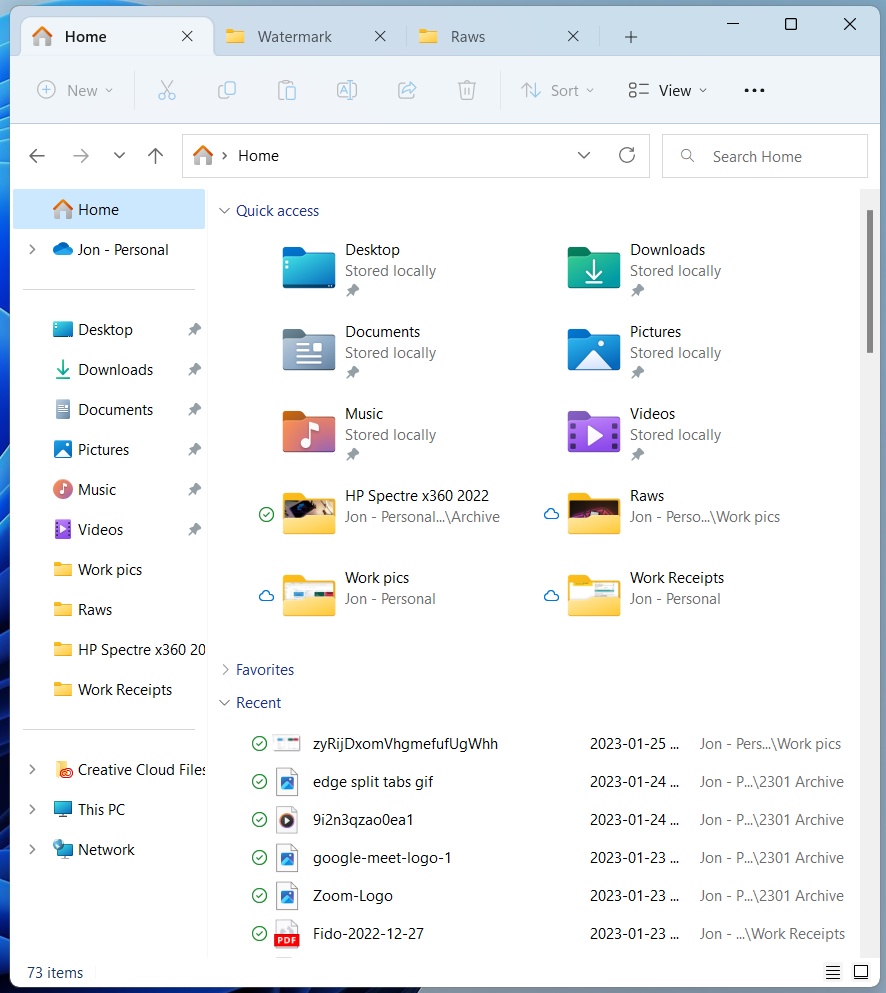Open the See more ellipsis menu

point(754,90)
